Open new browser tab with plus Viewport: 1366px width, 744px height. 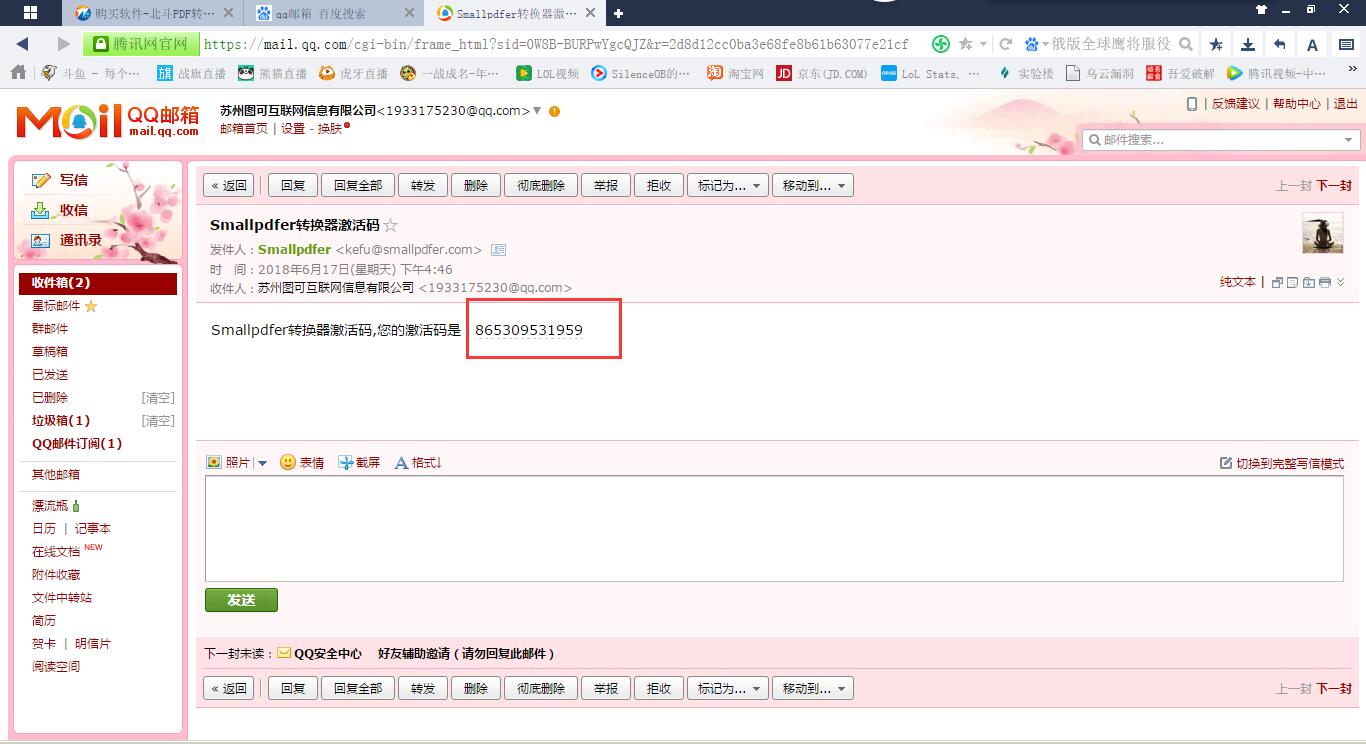pos(619,13)
